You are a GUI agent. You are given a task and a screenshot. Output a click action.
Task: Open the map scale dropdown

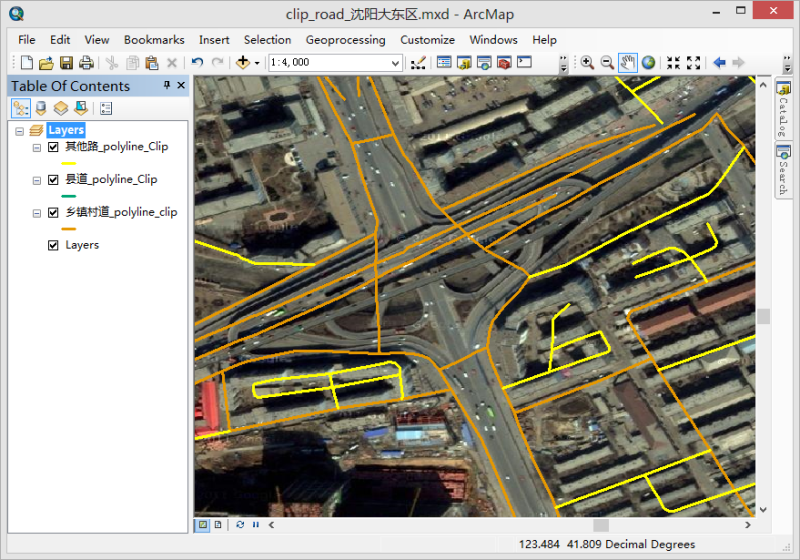tap(395, 63)
